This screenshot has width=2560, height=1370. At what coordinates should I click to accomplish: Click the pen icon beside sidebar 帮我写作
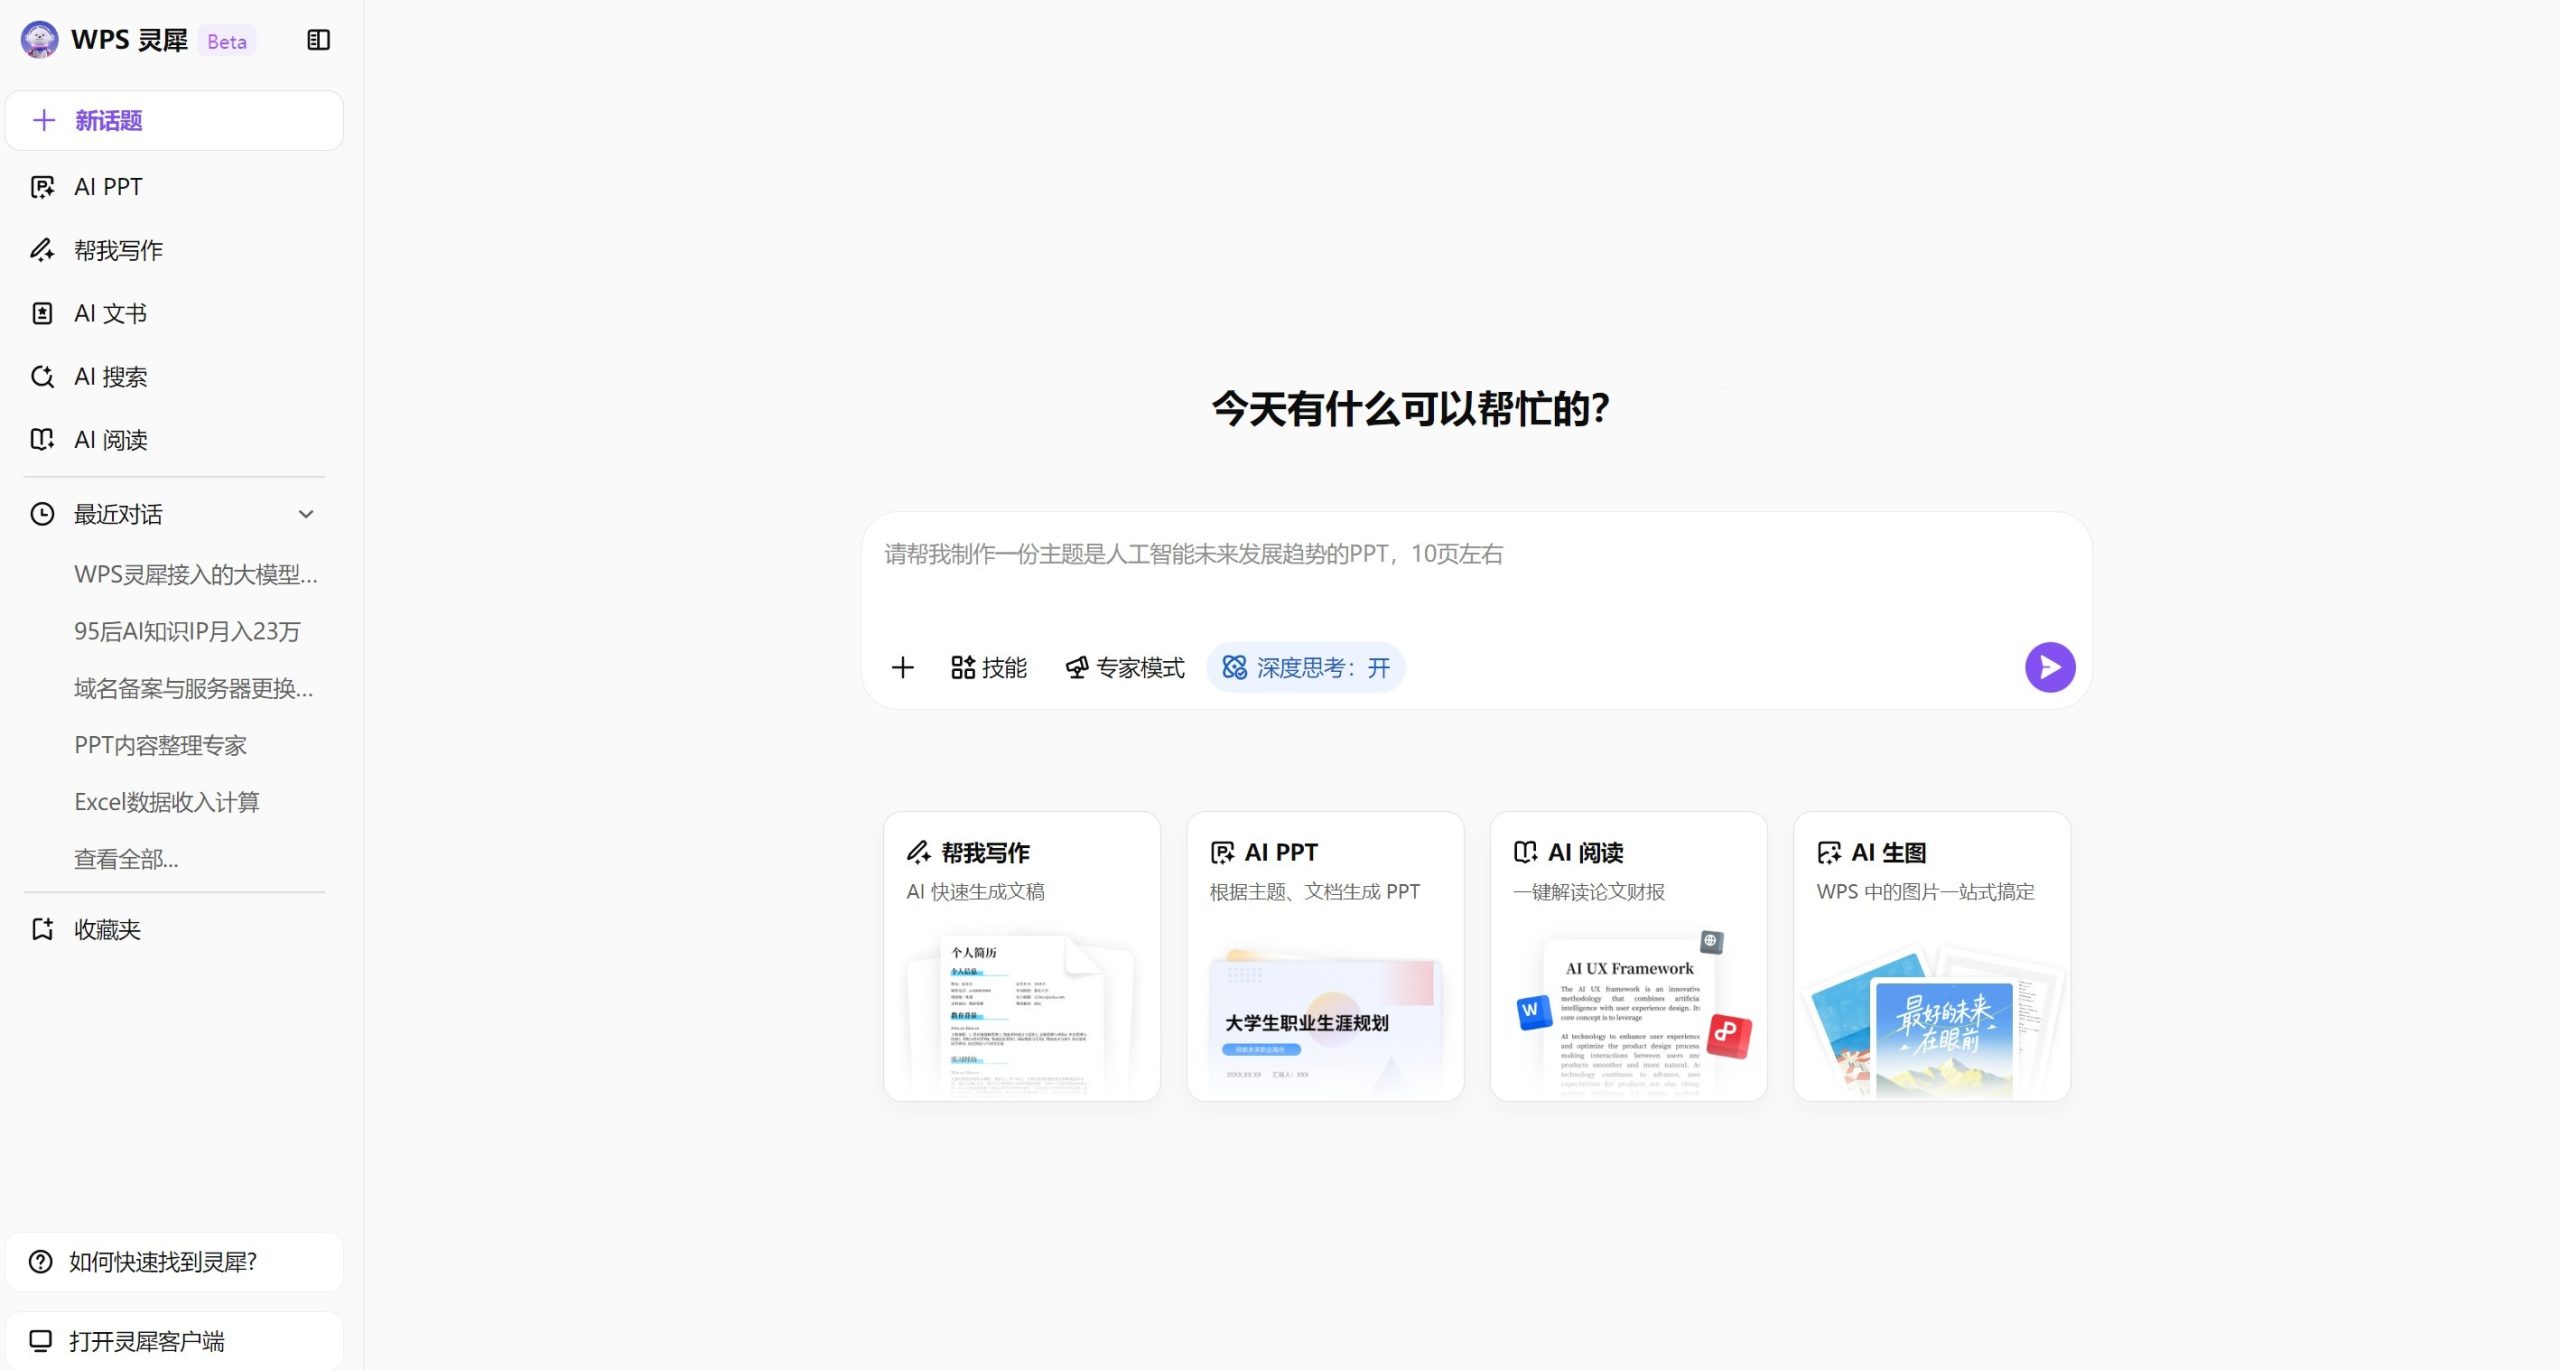coord(42,250)
